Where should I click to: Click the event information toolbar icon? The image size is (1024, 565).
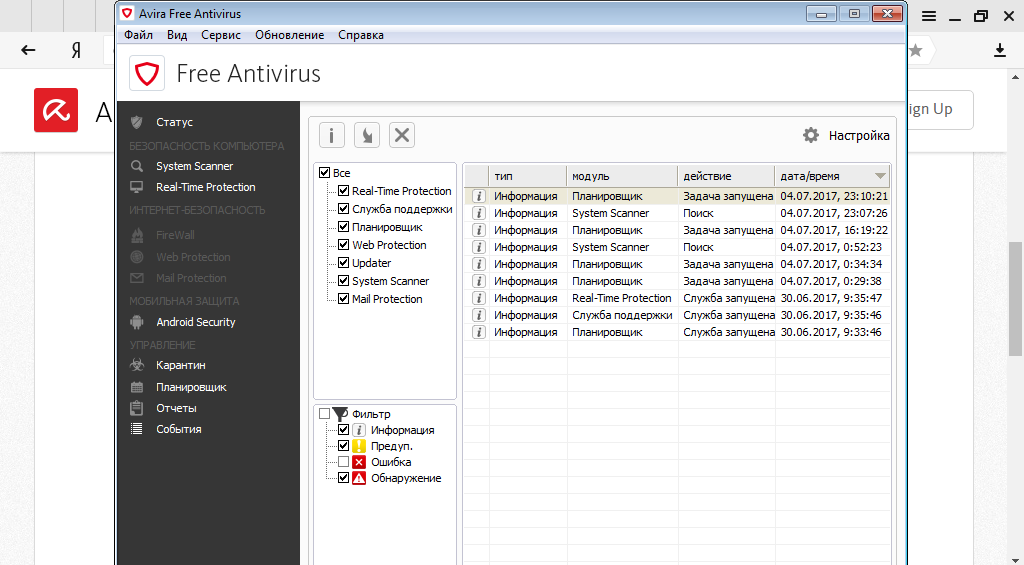[332, 135]
